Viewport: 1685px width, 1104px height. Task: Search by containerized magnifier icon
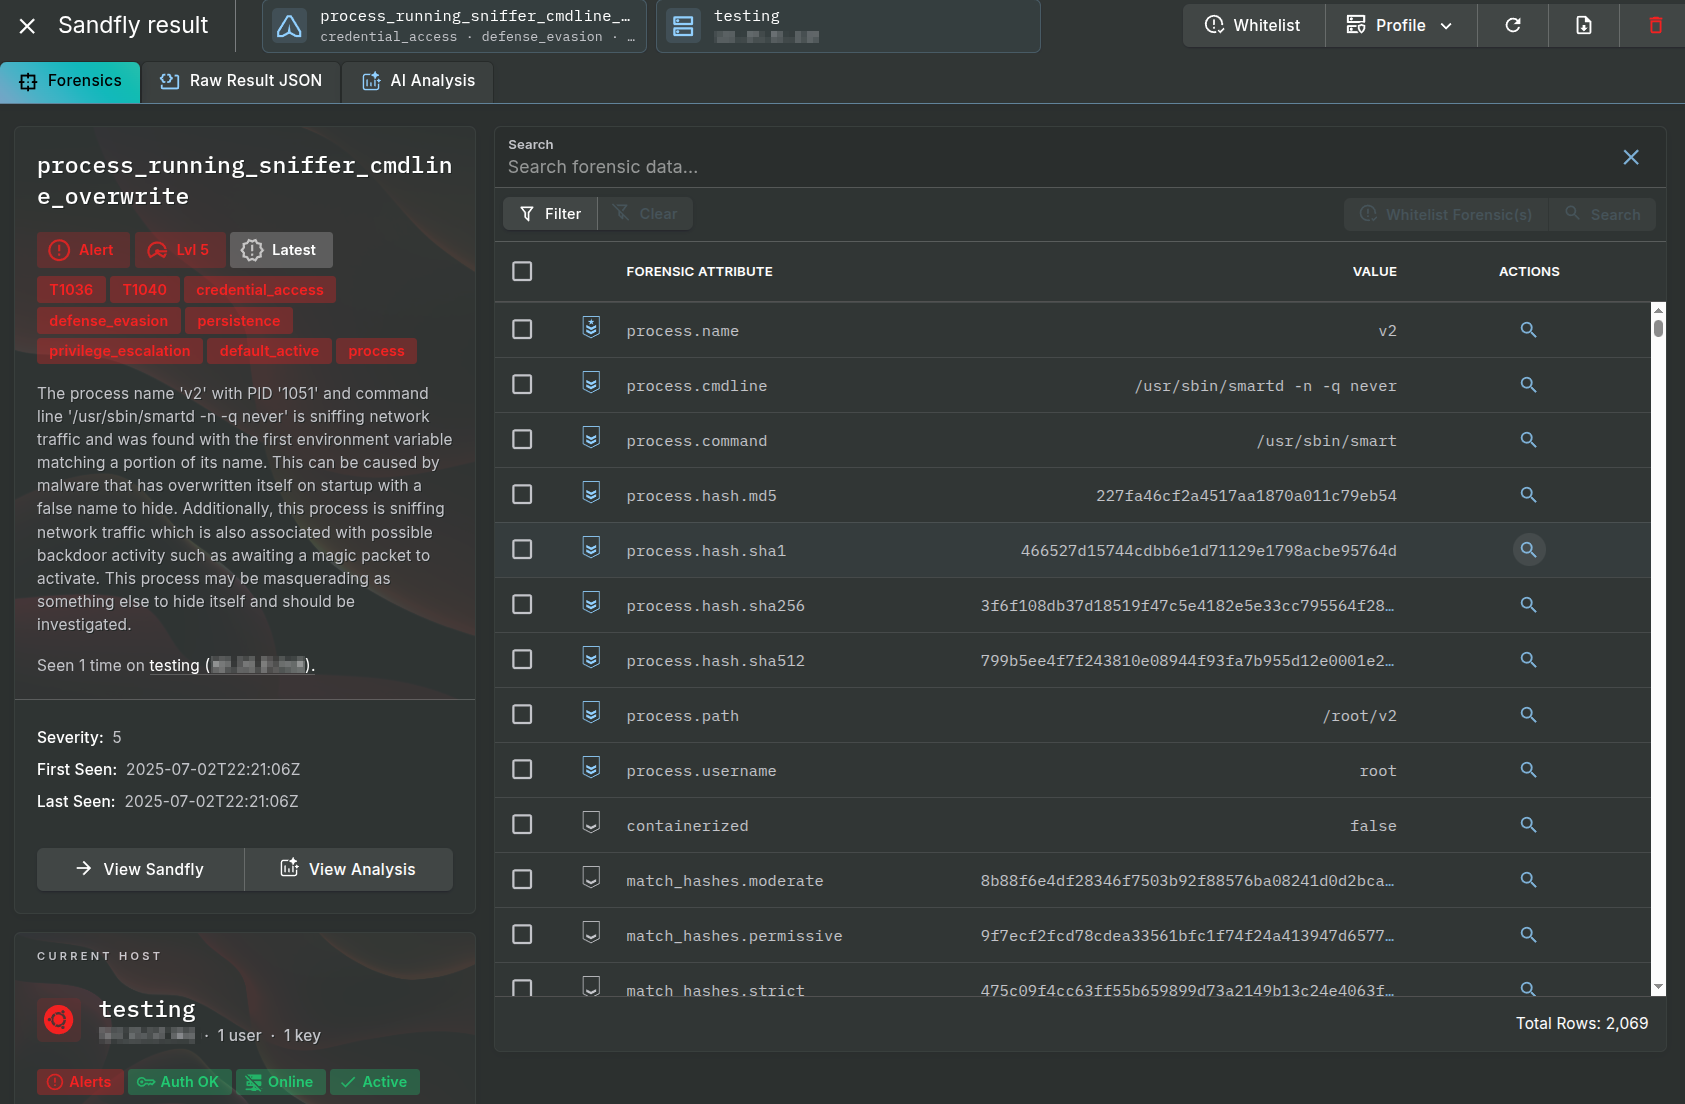(1528, 825)
